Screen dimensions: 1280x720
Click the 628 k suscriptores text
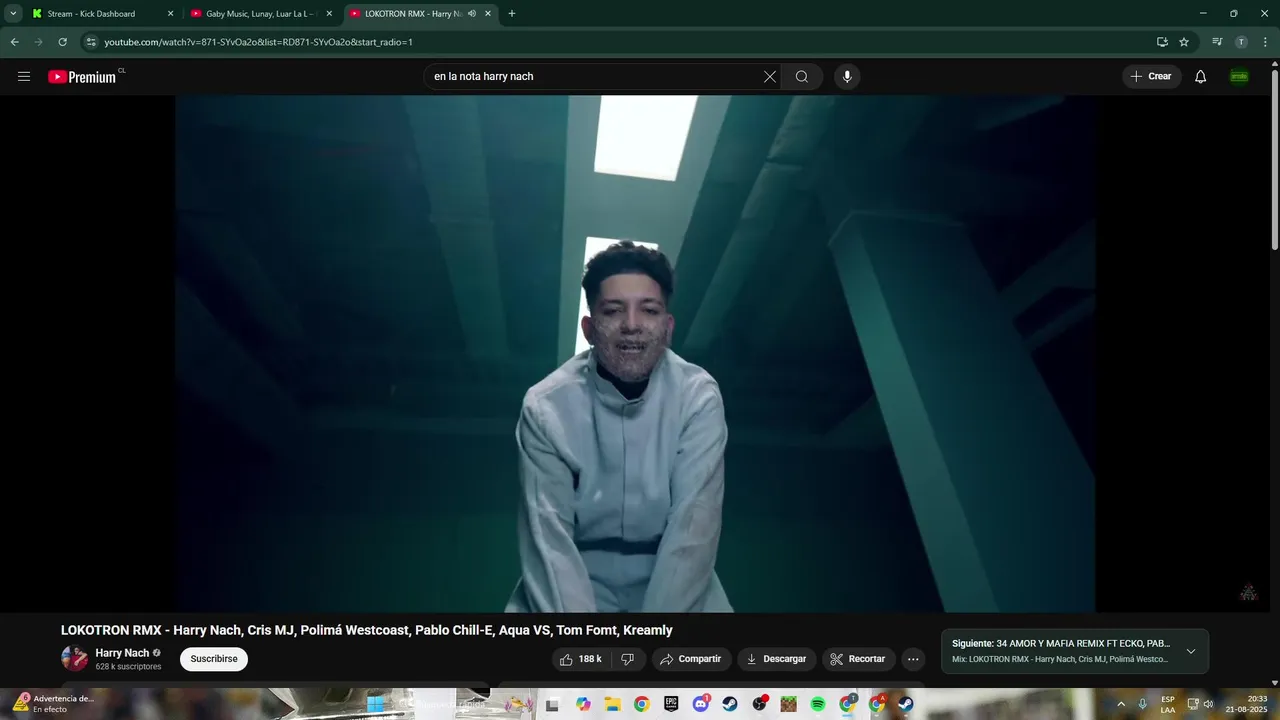pos(128,667)
